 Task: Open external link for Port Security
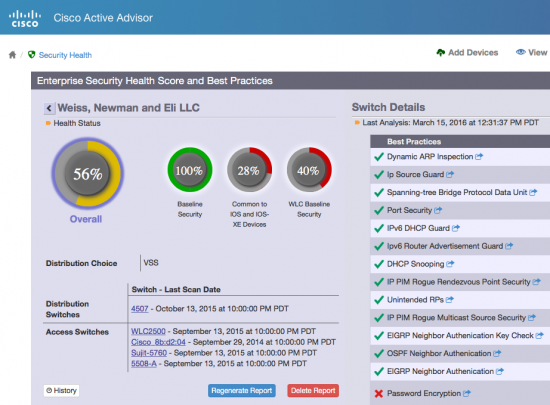click(438, 210)
